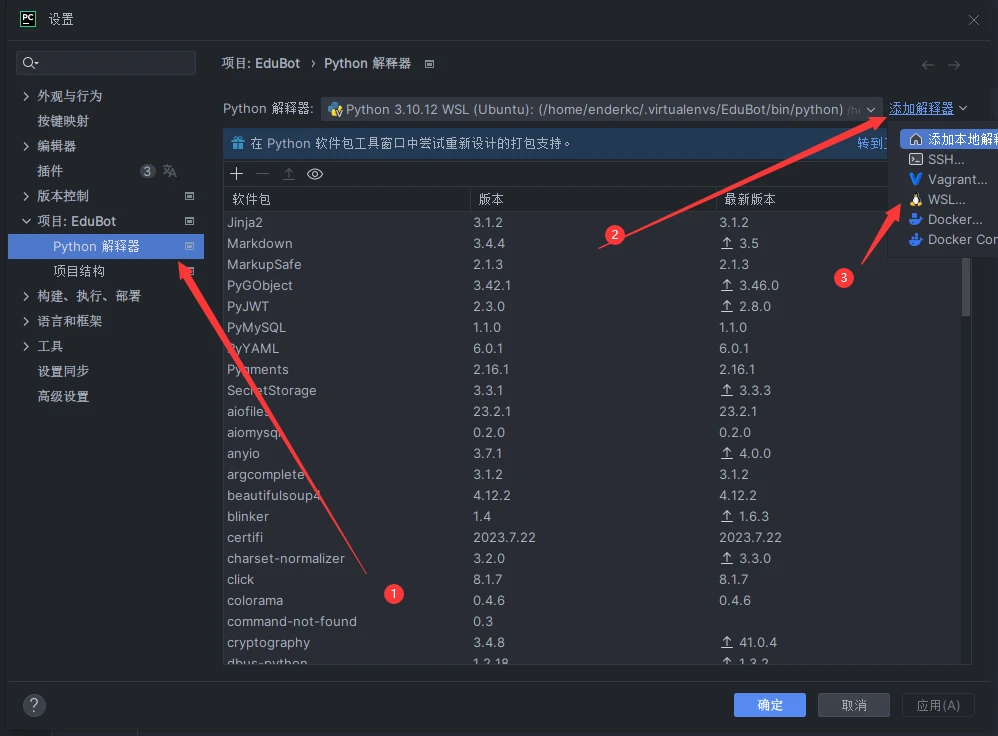Click the minus icon to uninstall package
This screenshot has width=998, height=736.
click(262, 174)
